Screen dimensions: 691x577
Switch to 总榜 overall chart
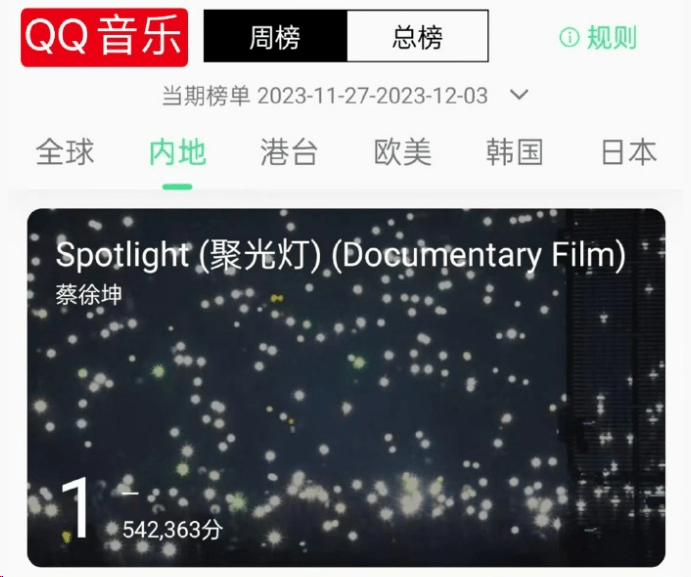(x=418, y=36)
